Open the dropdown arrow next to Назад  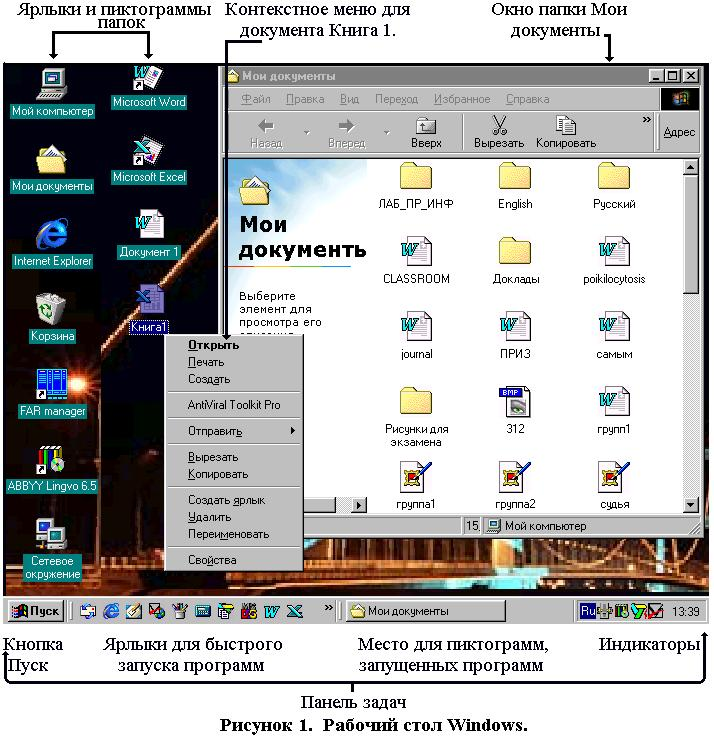(307, 133)
